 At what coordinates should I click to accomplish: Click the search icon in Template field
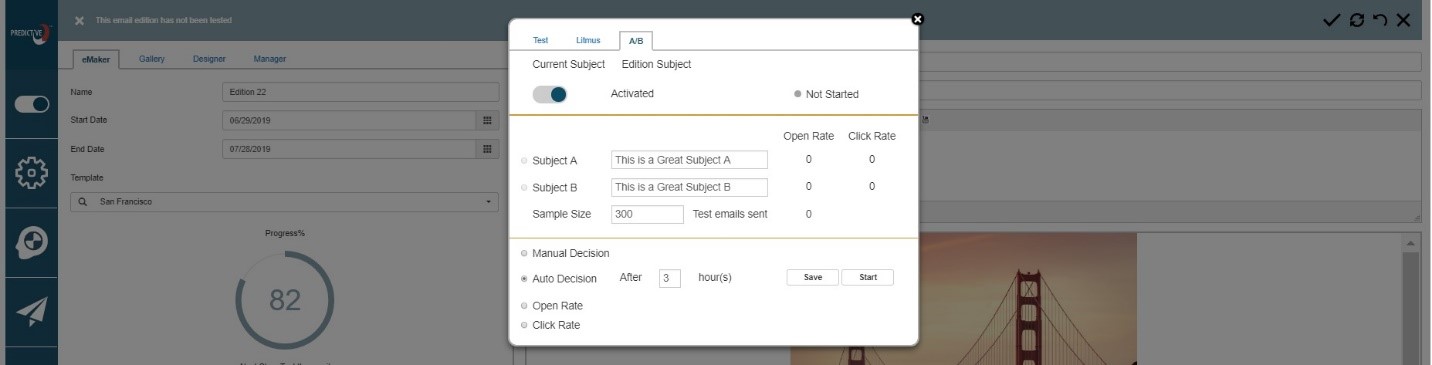point(82,202)
